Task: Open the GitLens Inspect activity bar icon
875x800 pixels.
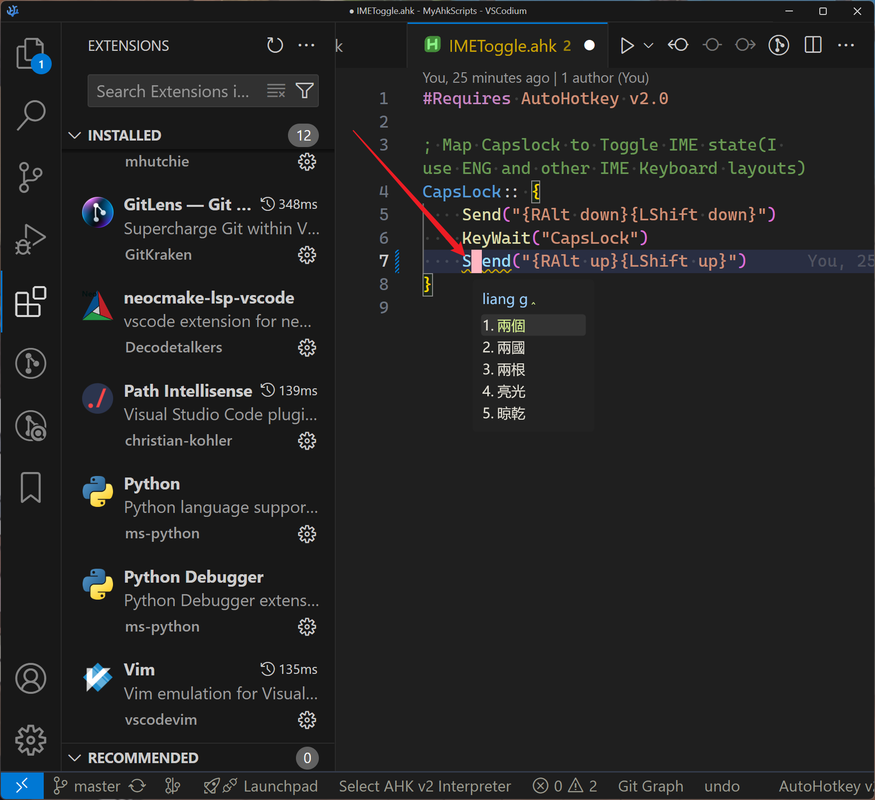Action: (x=31, y=426)
